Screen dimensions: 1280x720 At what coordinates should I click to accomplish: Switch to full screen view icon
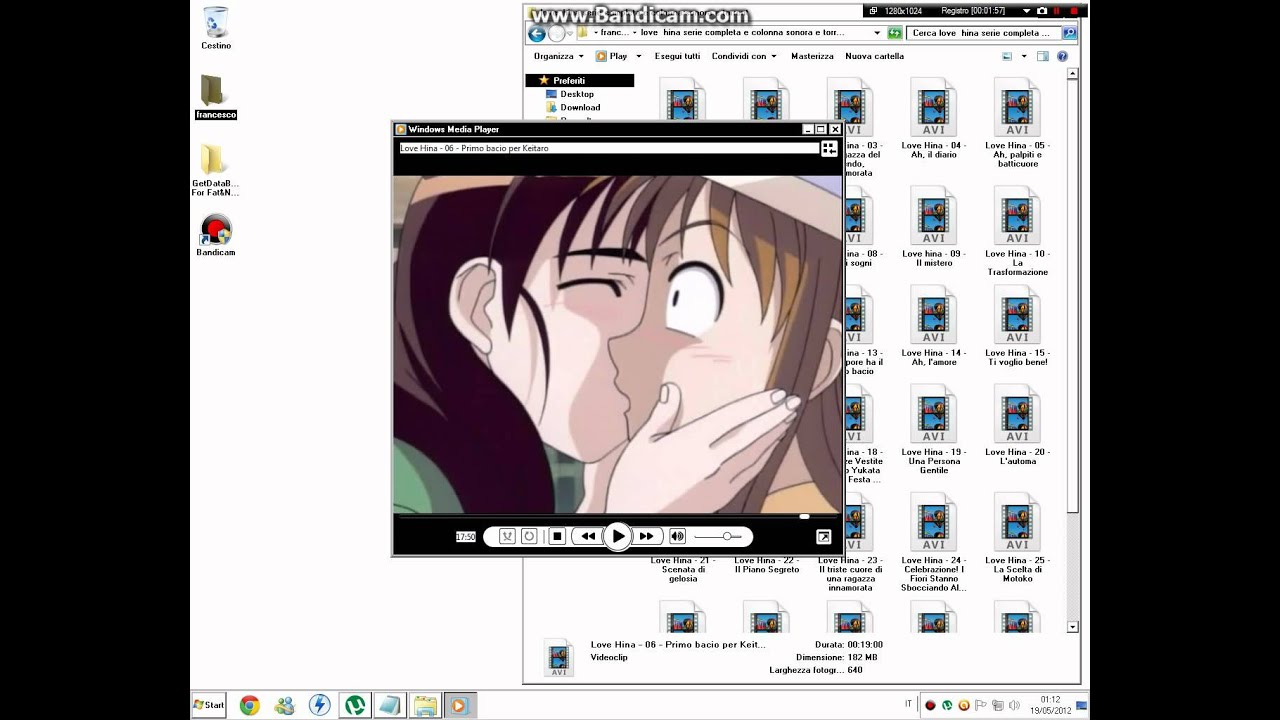[x=824, y=537]
